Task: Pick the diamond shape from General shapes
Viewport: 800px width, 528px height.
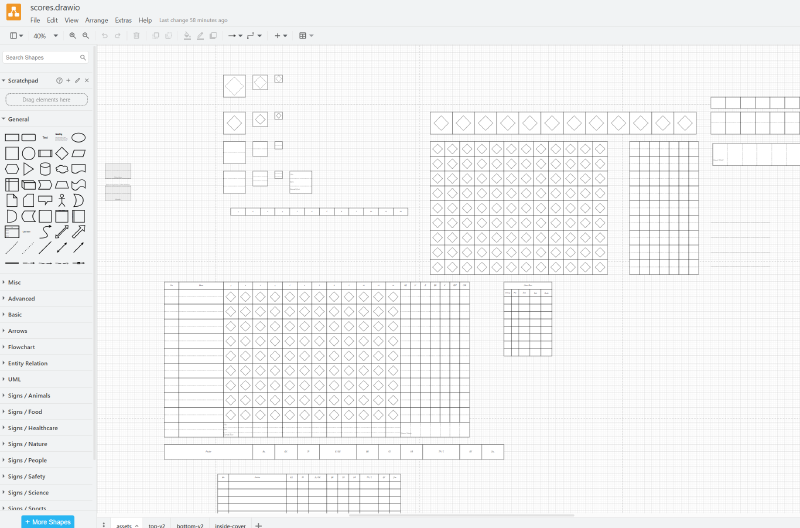Action: [x=62, y=153]
